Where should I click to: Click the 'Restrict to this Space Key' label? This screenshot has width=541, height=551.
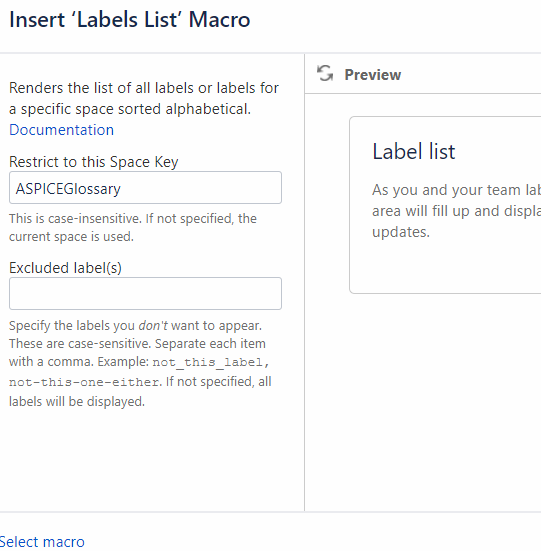pyautogui.click(x=93, y=162)
